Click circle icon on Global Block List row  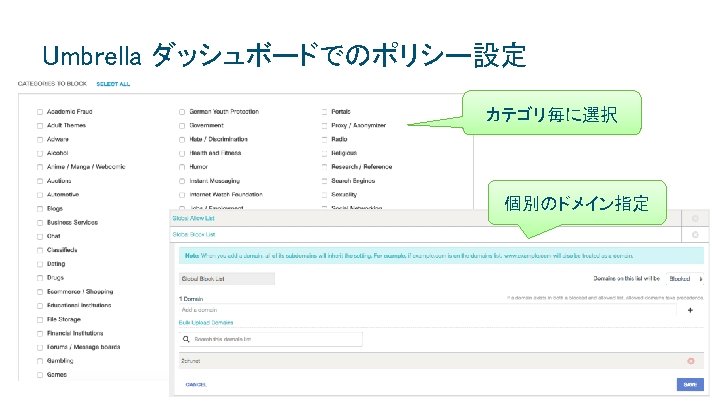pos(695,235)
